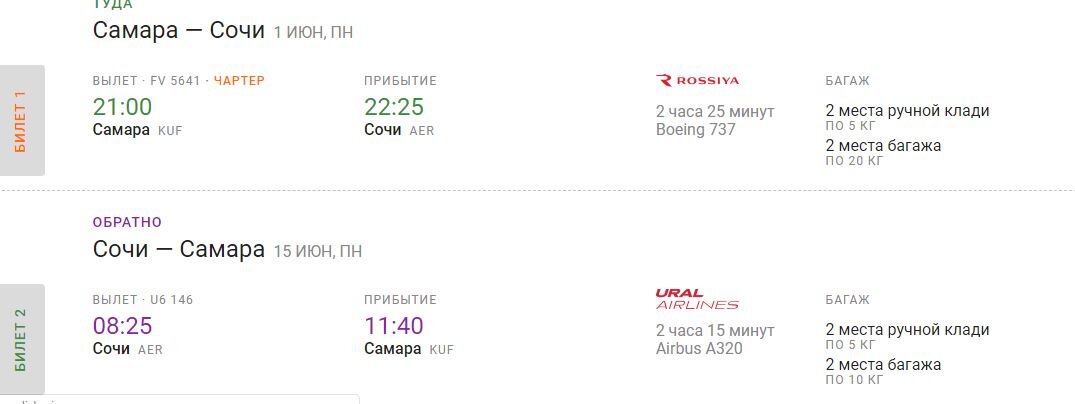
Task: Click the Сочи — Самара route heading
Action: (x=179, y=249)
